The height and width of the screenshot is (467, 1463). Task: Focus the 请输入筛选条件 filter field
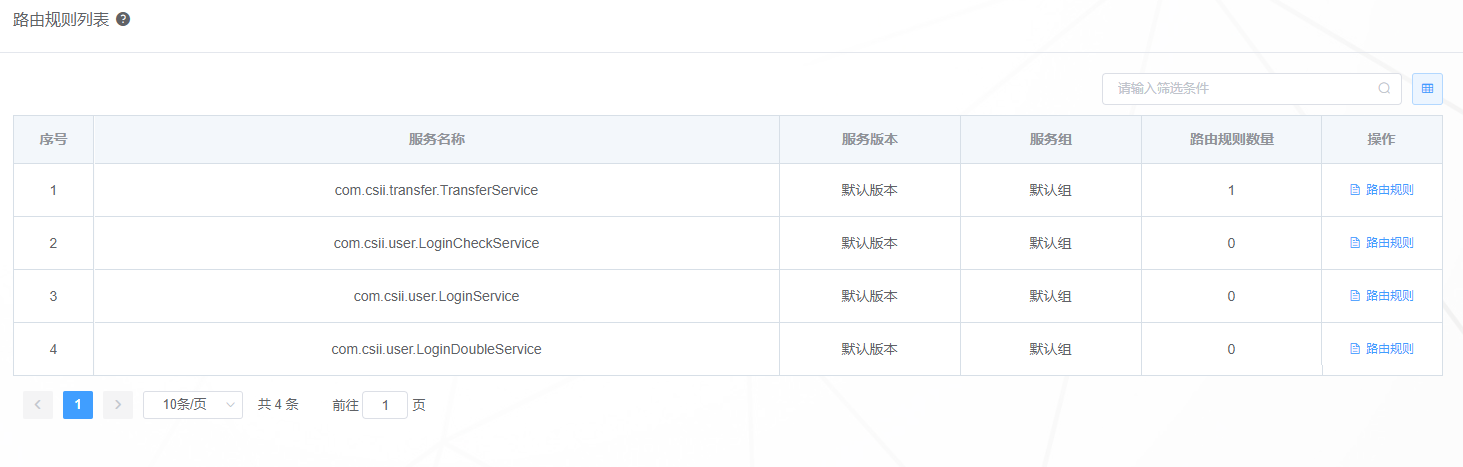pyautogui.click(x=1252, y=88)
